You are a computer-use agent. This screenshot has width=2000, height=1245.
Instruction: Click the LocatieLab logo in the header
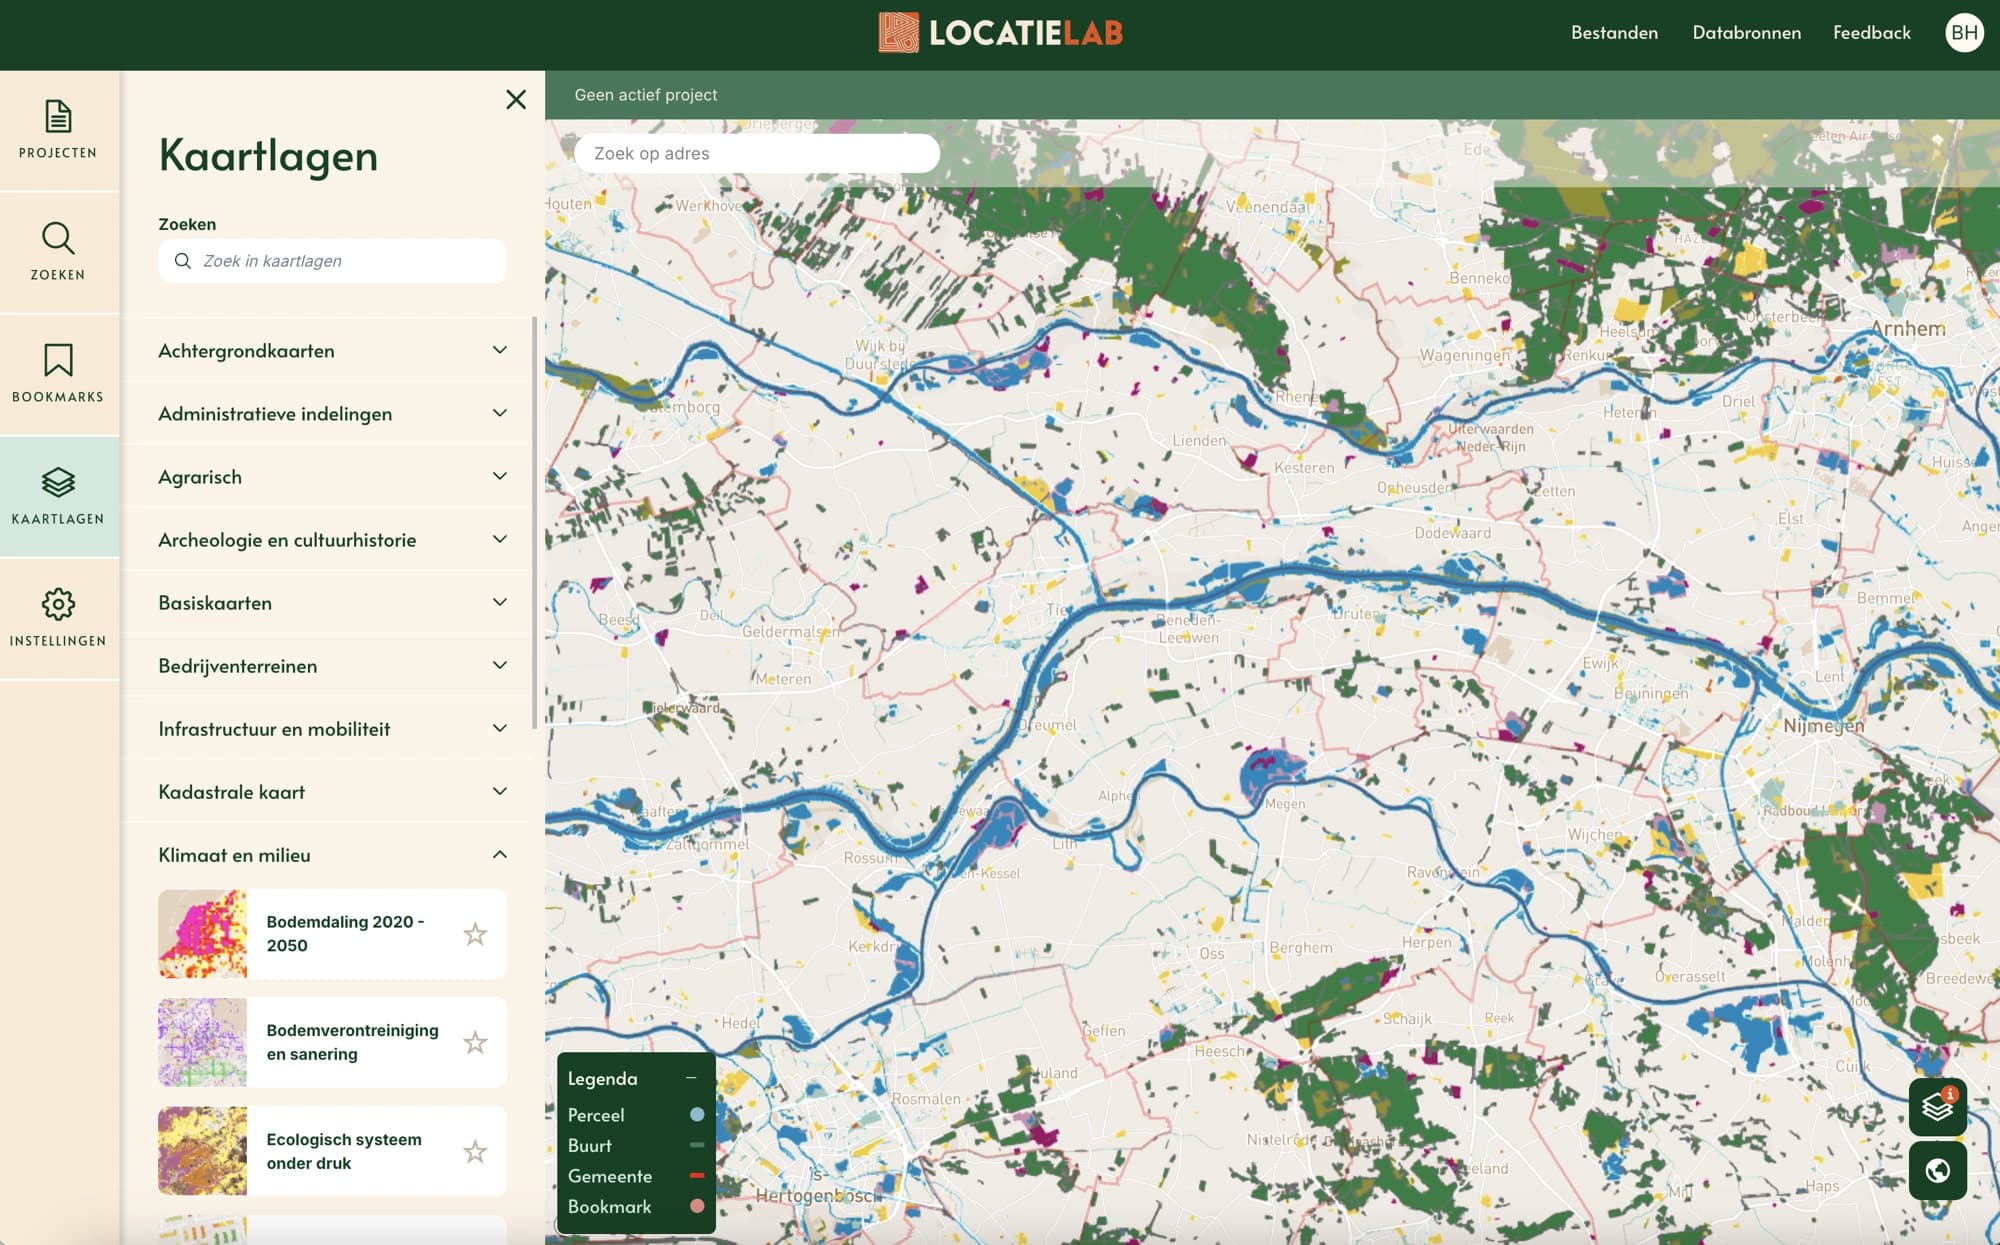1000,32
